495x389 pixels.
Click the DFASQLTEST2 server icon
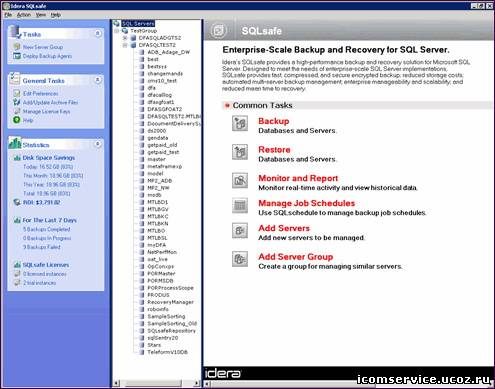[133, 45]
